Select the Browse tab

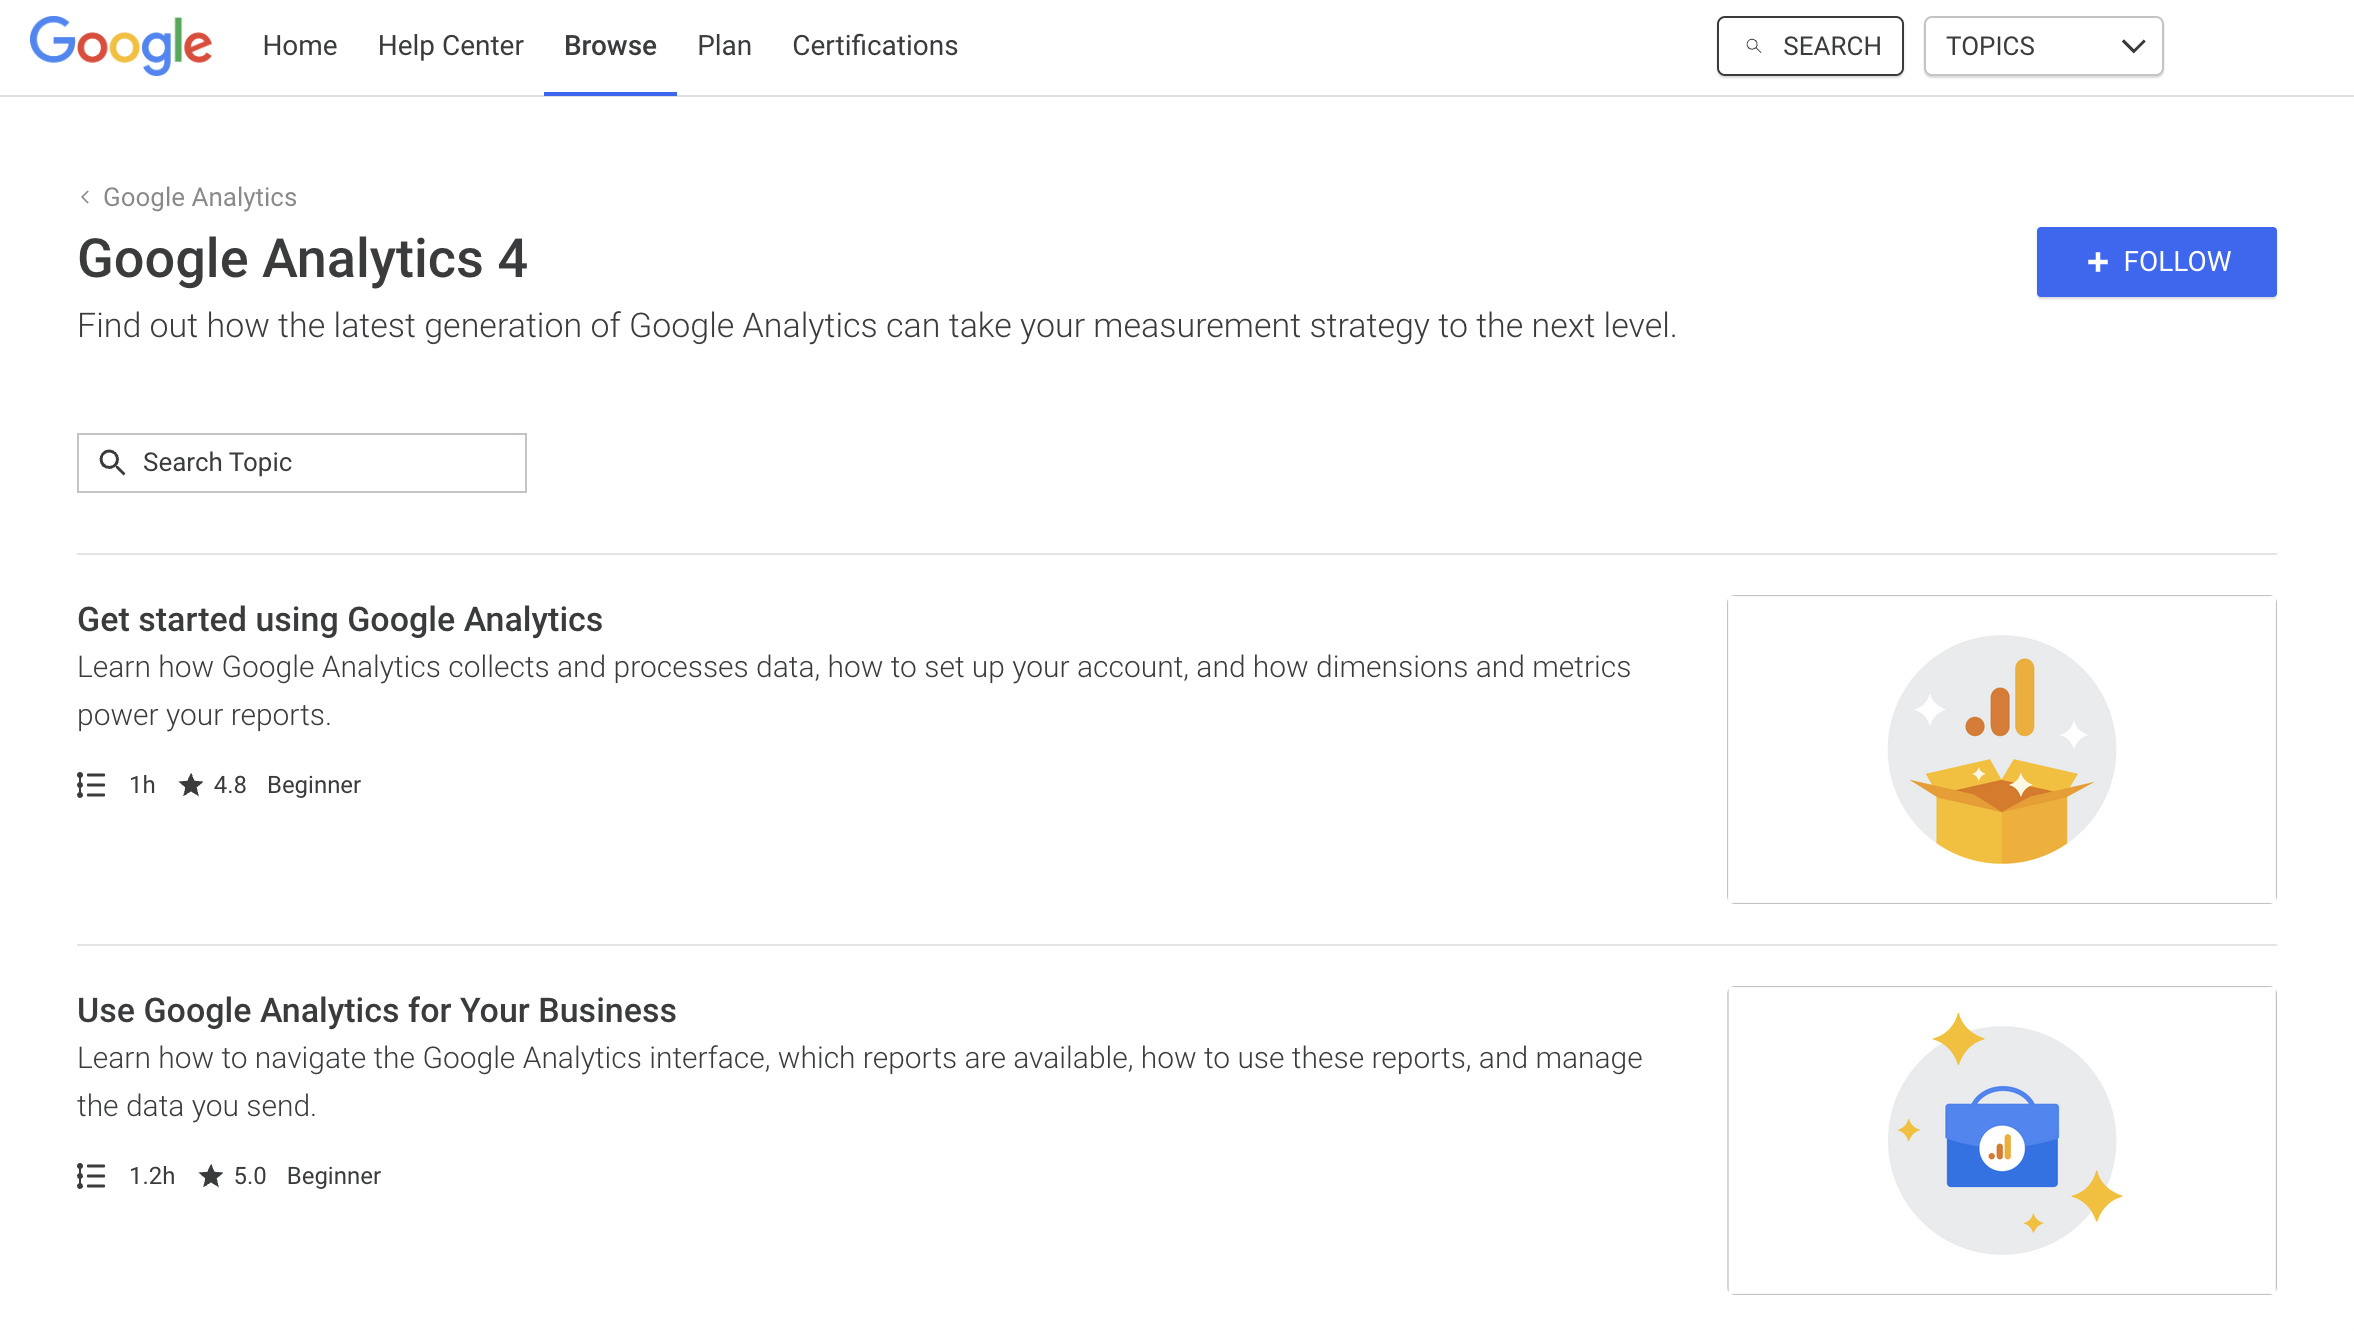coord(610,46)
